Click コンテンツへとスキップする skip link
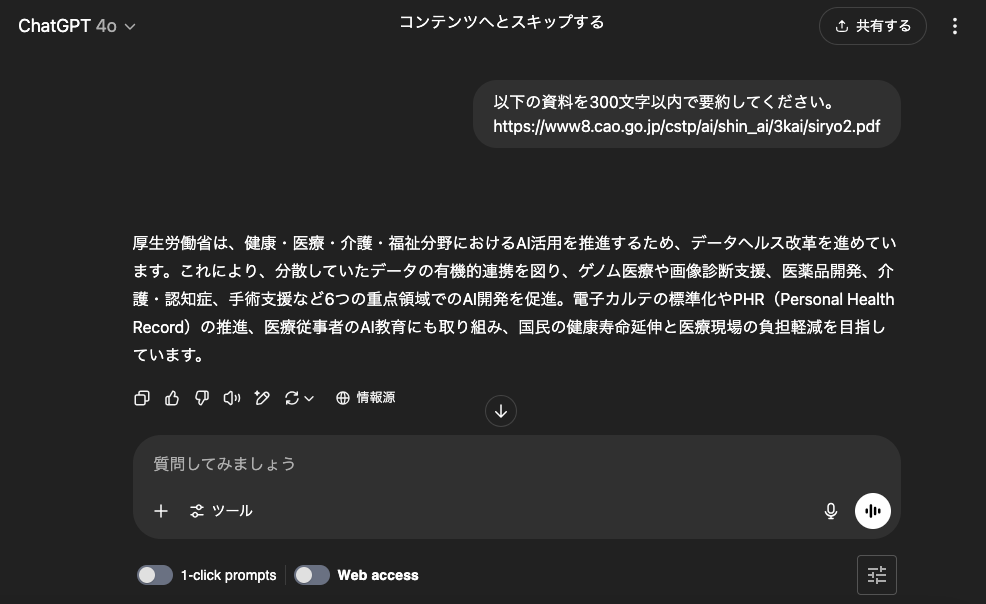Image resolution: width=986 pixels, height=604 pixels. point(501,23)
